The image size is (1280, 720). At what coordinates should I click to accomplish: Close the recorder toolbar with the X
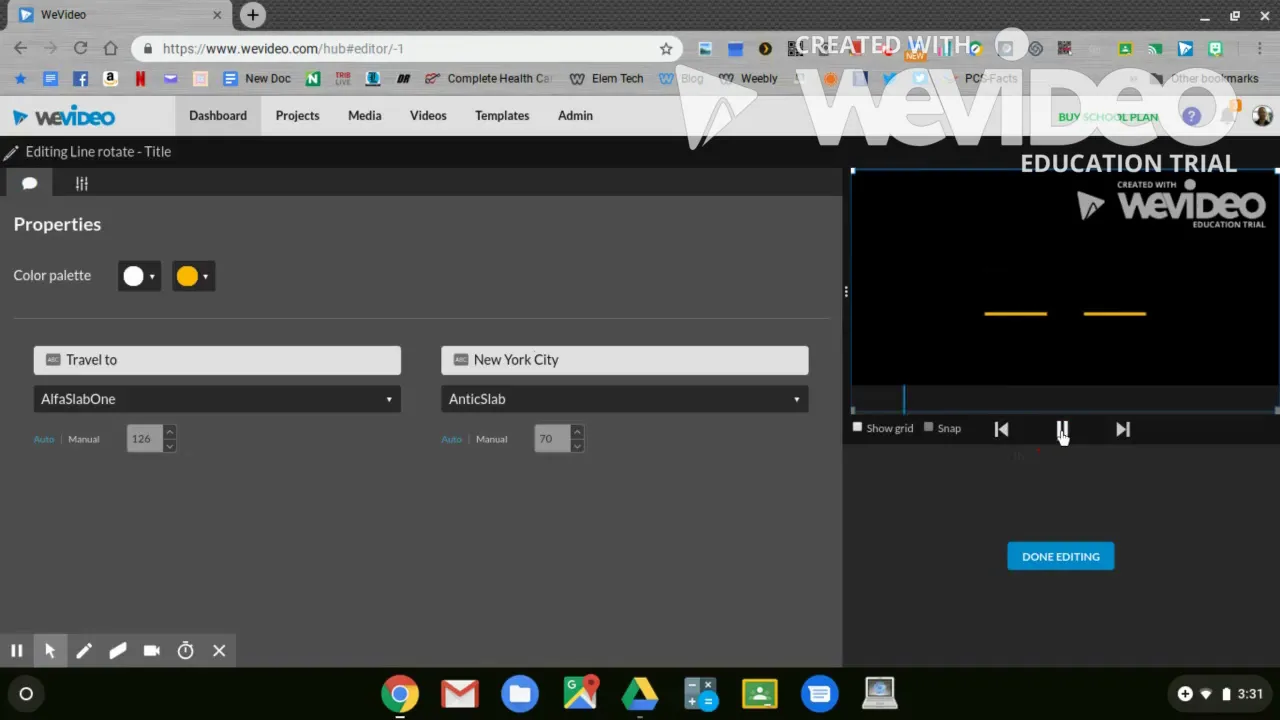219,651
